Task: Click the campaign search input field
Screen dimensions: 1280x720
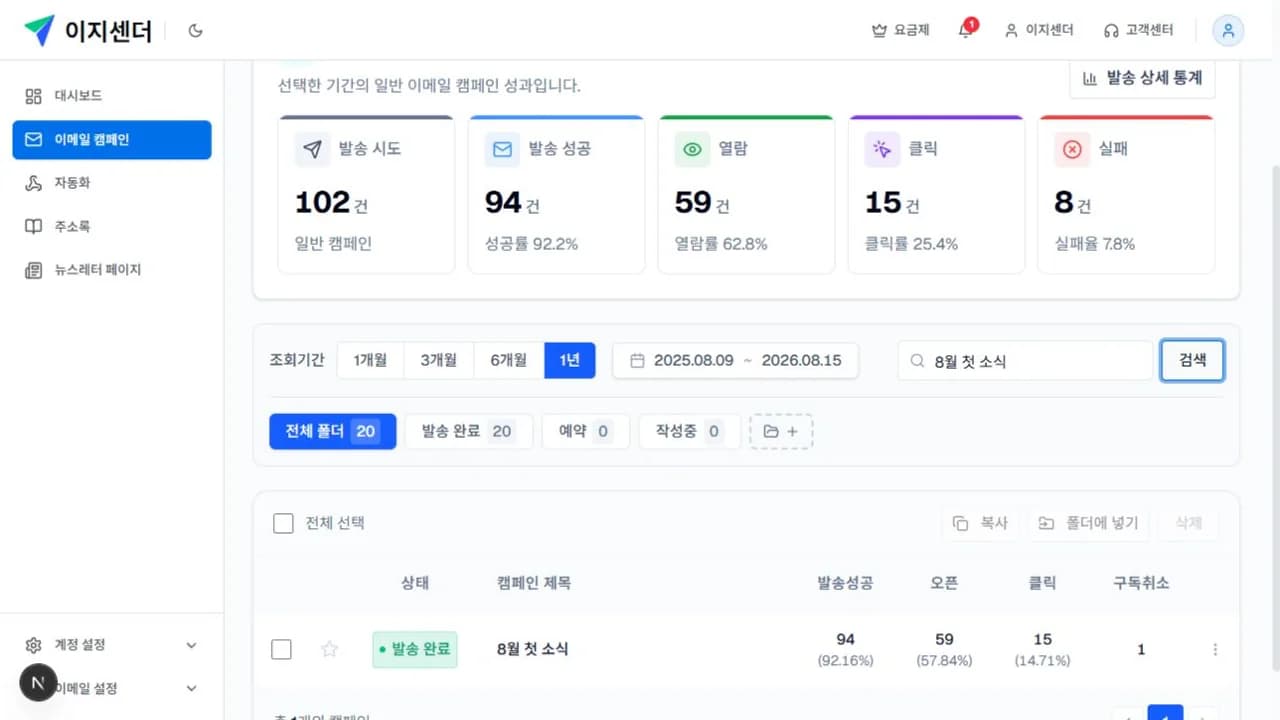Action: (1026, 361)
